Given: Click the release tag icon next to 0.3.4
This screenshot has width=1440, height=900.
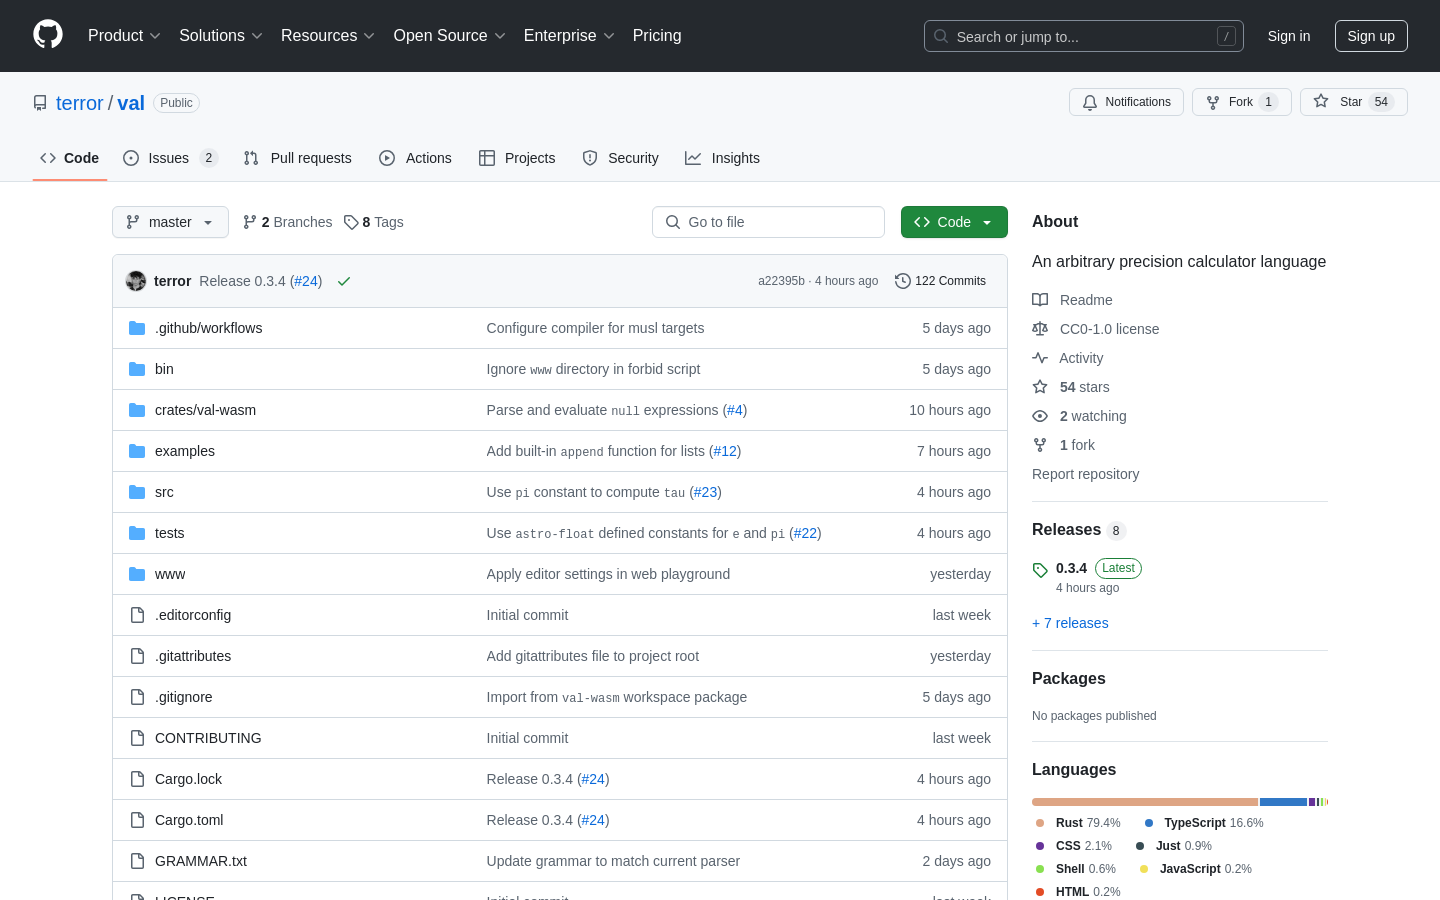Looking at the screenshot, I should [1040, 570].
